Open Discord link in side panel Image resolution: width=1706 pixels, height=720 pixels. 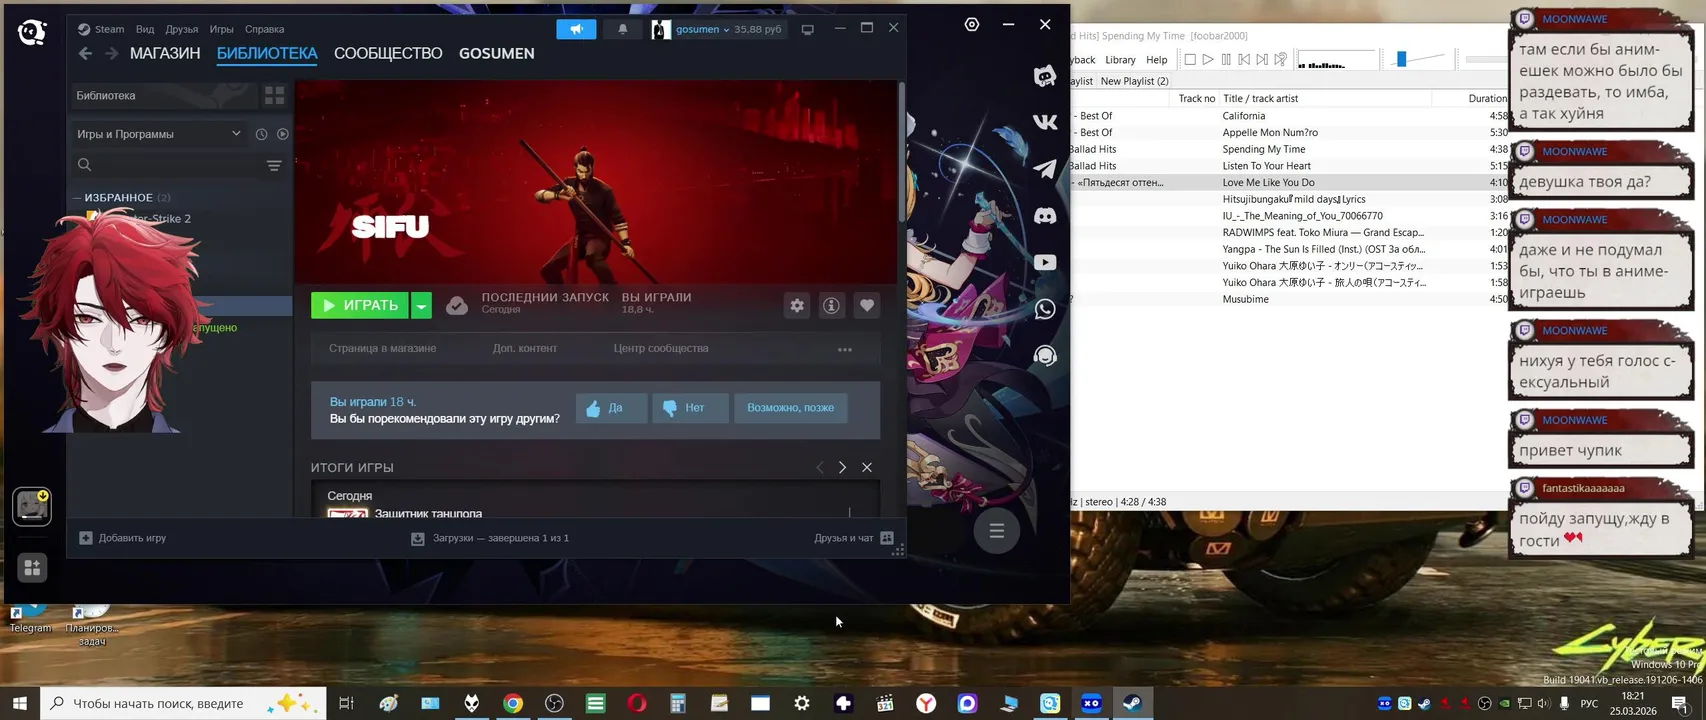tap(1045, 216)
